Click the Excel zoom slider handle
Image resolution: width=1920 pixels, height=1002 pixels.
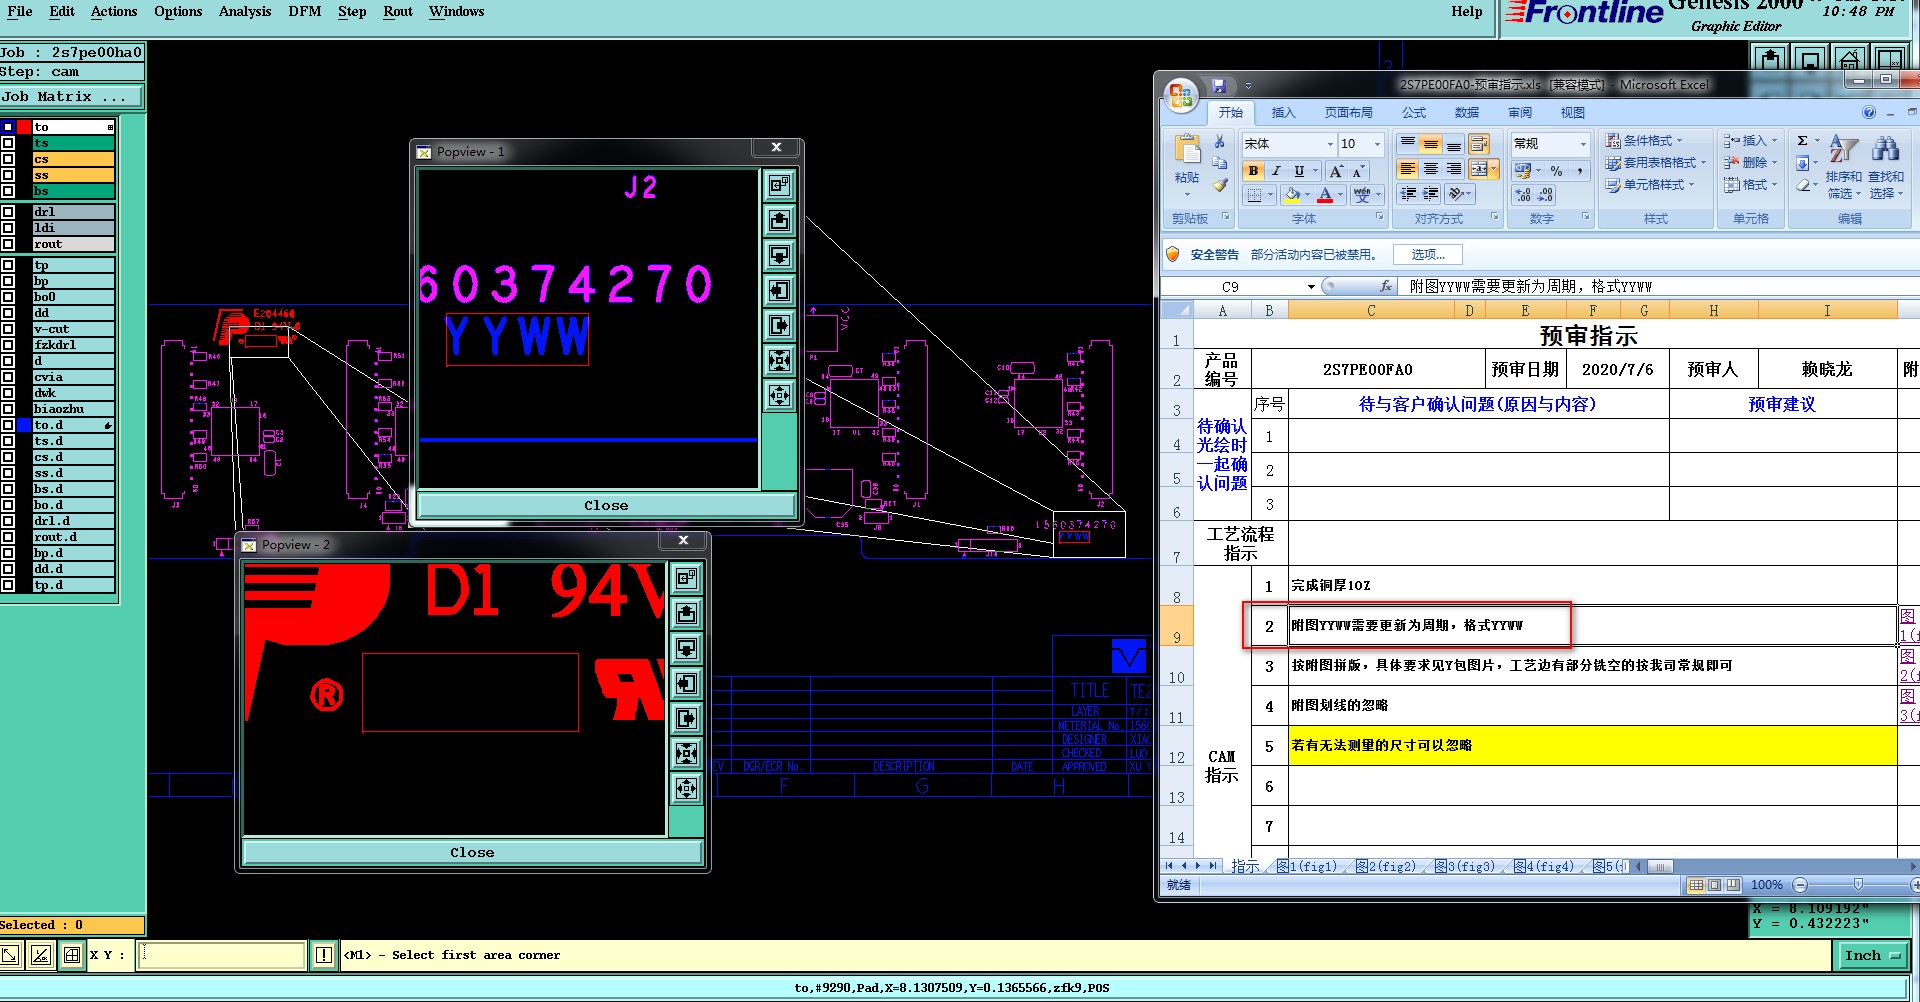[x=1858, y=885]
